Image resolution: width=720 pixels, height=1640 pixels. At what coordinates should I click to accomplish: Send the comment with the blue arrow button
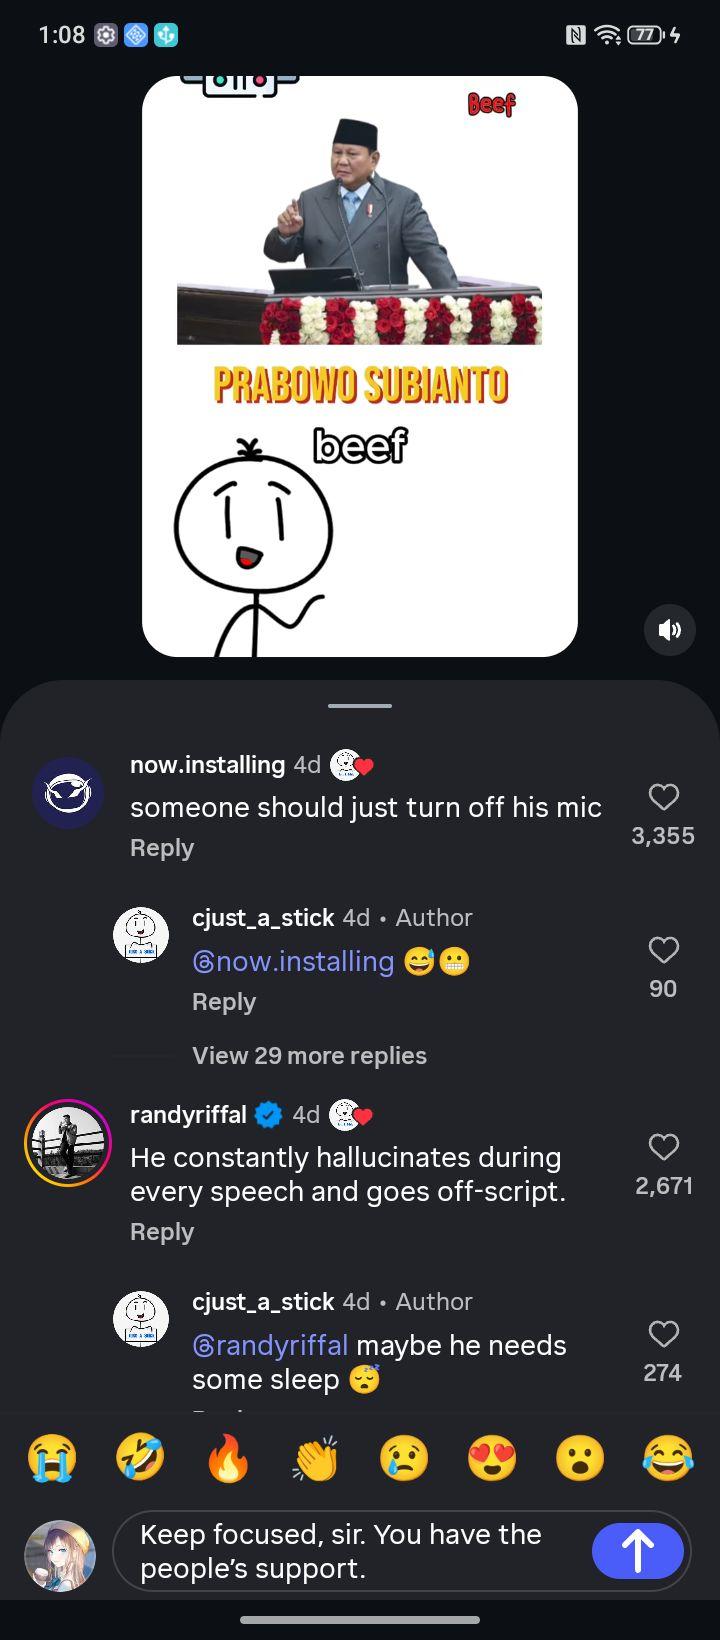[x=637, y=1550]
